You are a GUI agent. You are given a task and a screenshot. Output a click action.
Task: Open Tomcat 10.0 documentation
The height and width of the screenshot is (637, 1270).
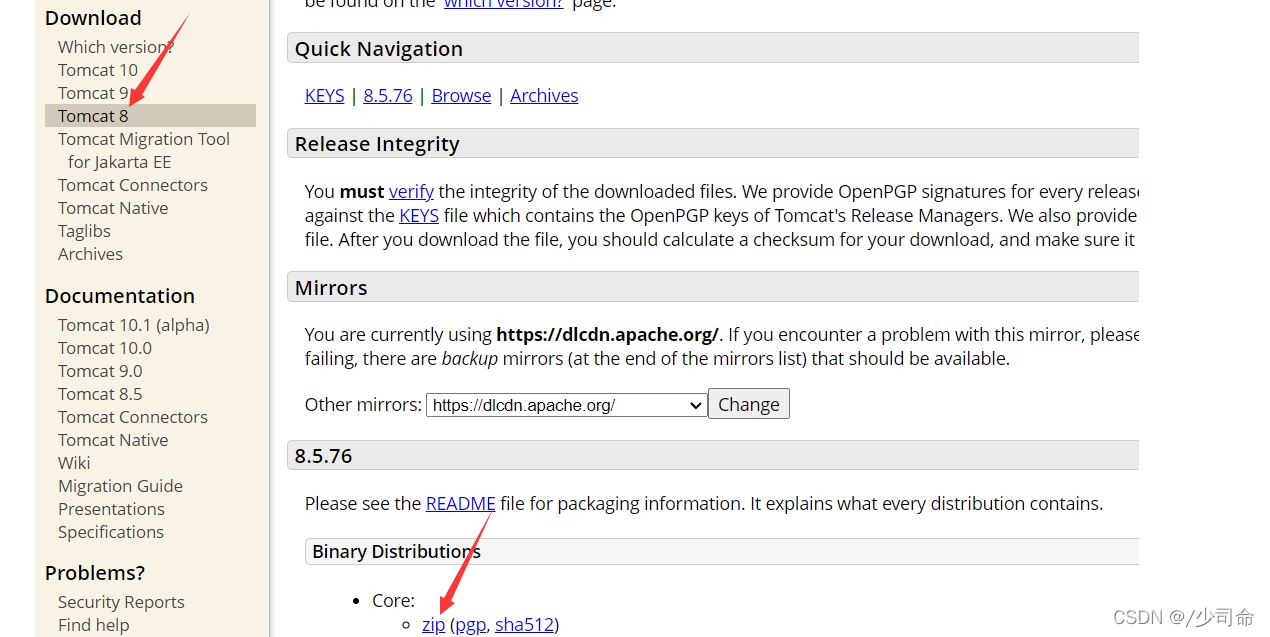105,348
